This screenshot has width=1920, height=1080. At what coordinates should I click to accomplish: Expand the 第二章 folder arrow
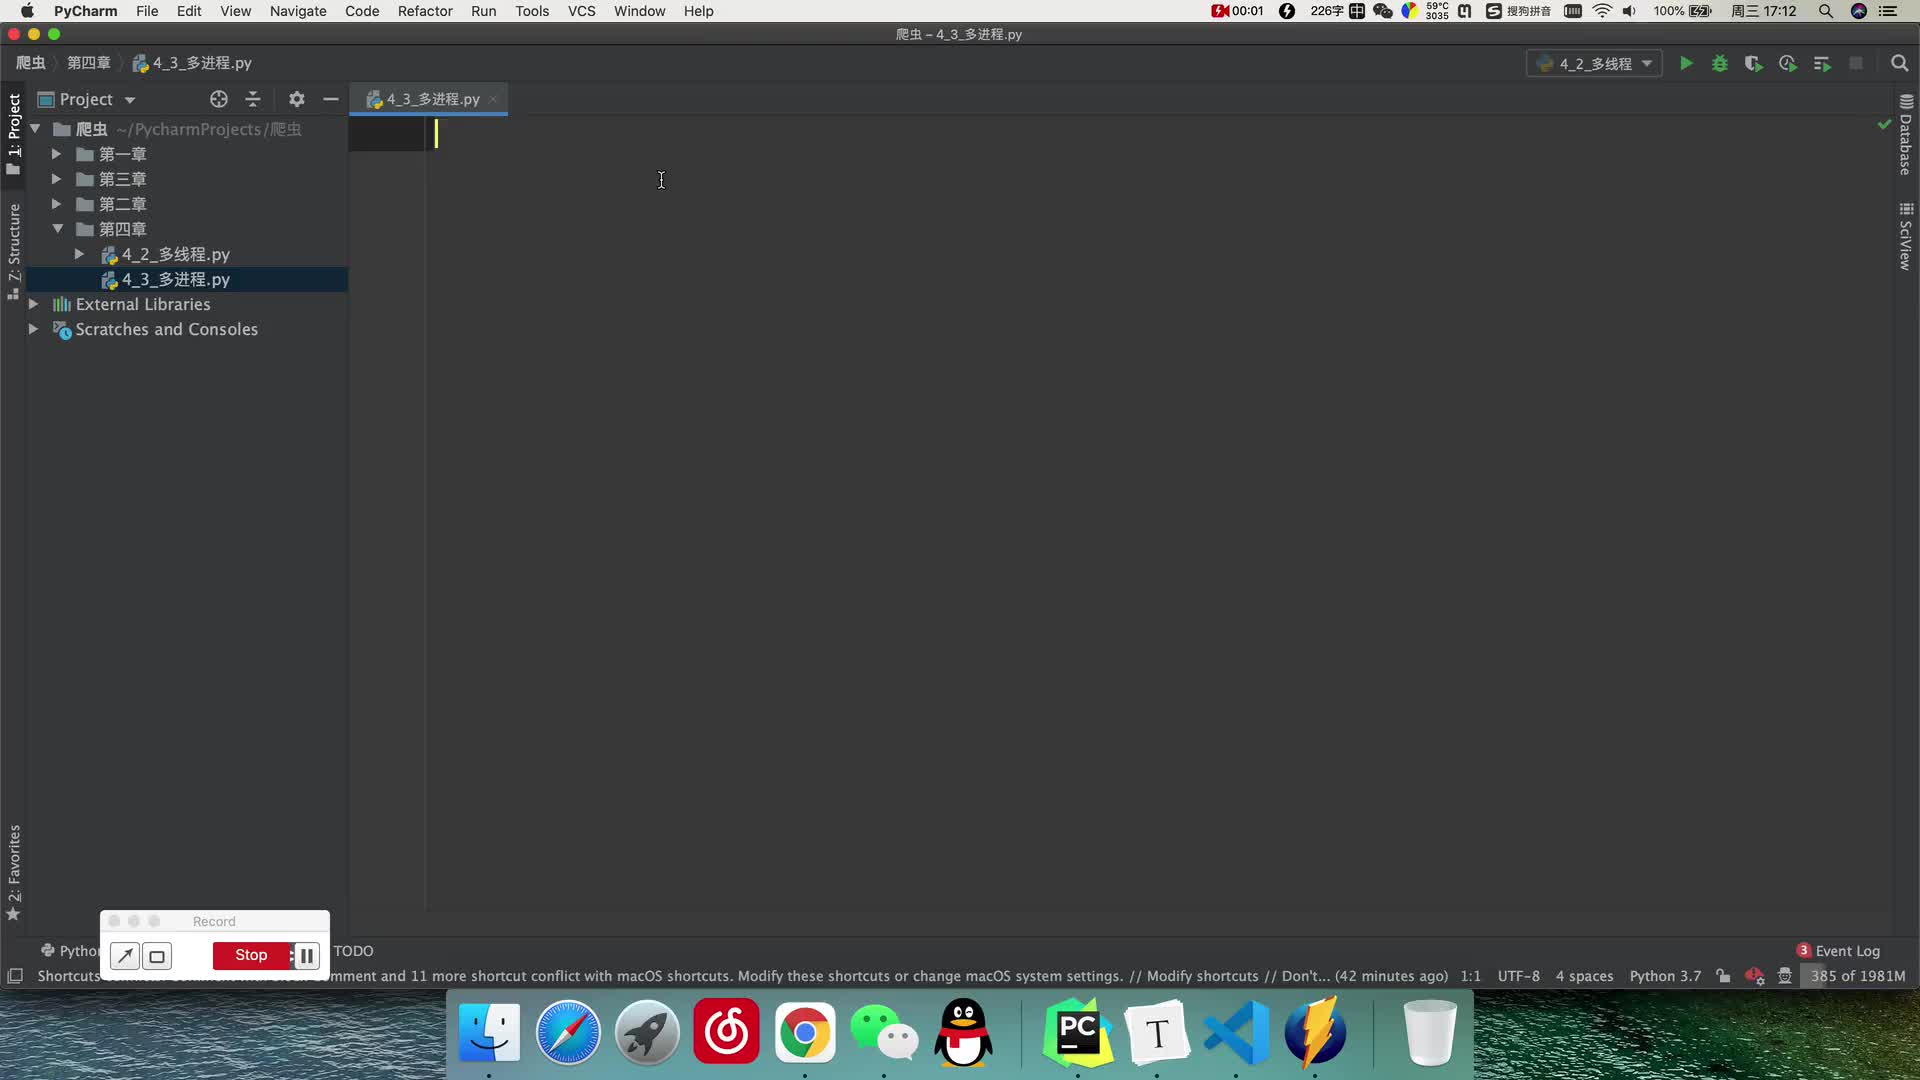(57, 204)
